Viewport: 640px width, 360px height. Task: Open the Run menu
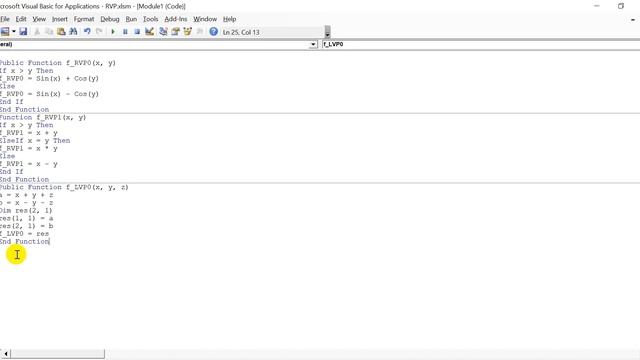point(131,19)
